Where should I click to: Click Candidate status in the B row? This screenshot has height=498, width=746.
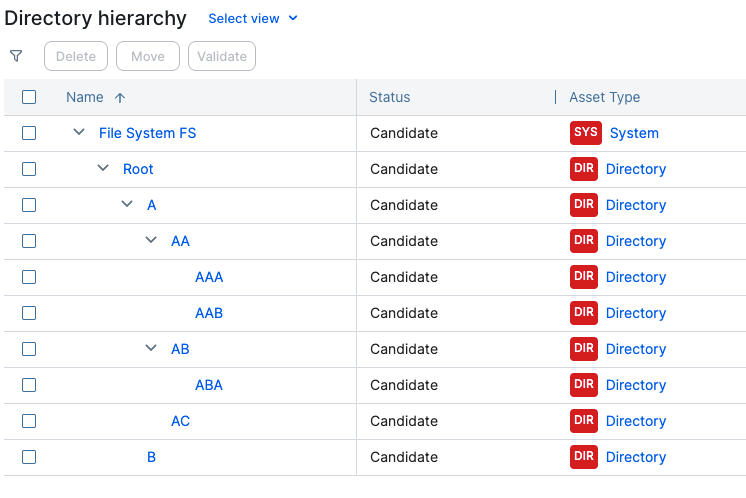point(404,457)
